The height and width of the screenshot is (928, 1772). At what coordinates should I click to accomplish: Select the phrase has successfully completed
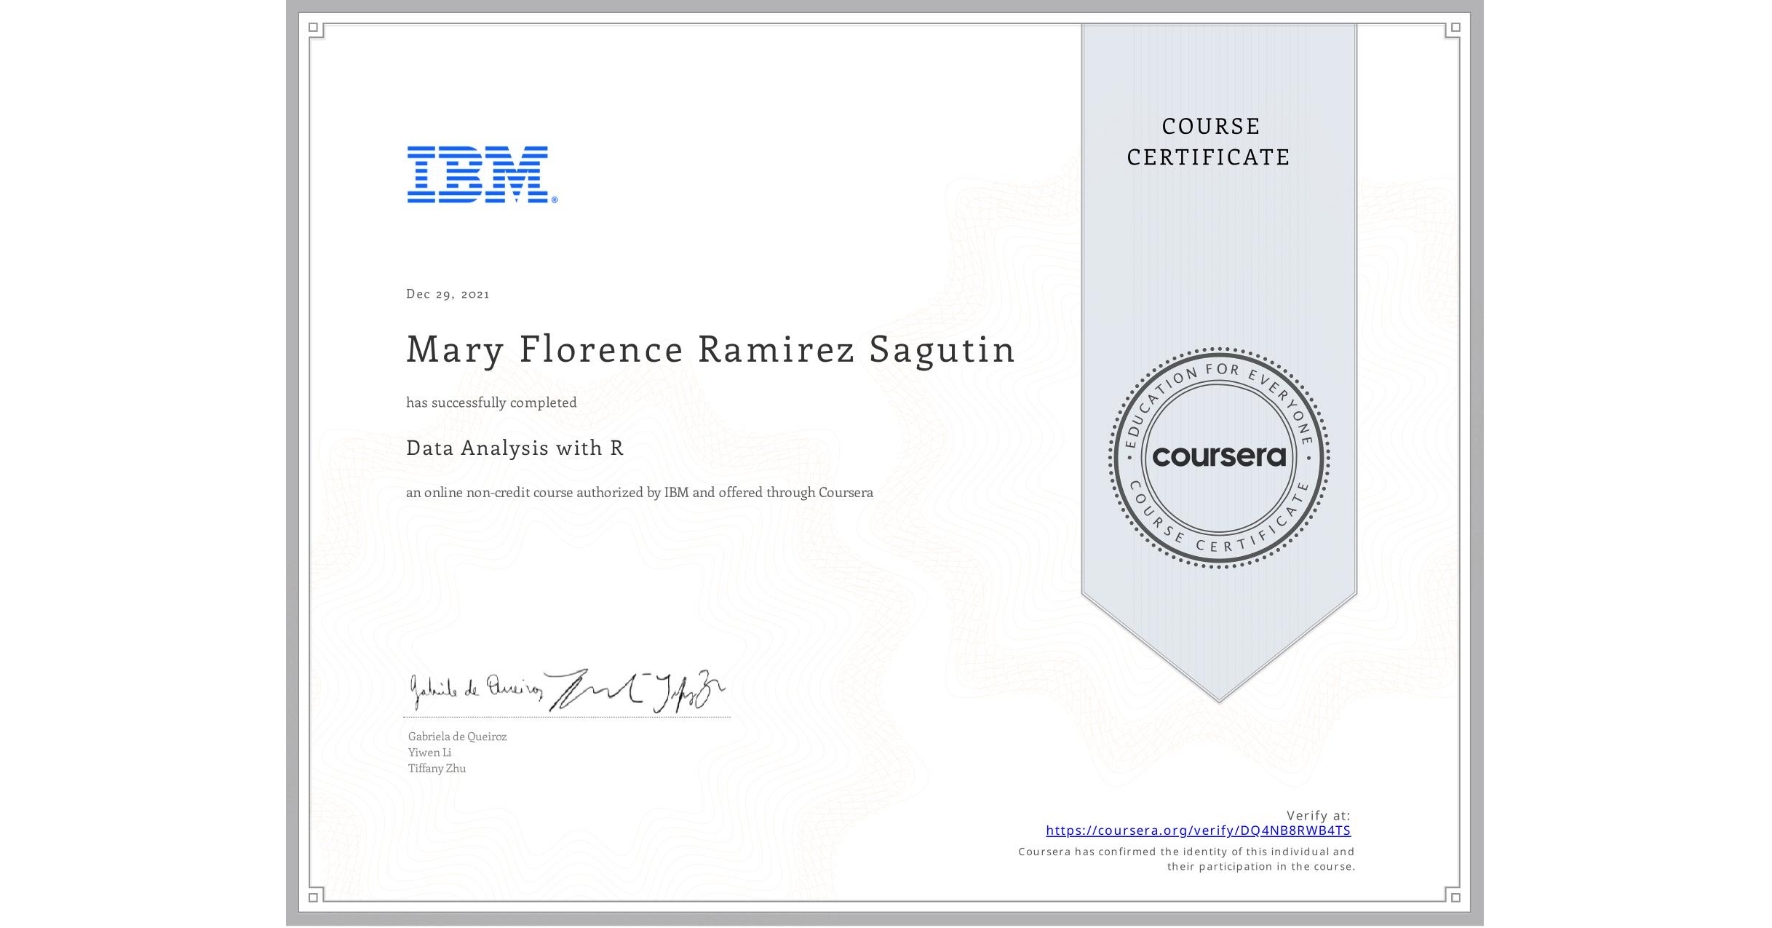[491, 402]
